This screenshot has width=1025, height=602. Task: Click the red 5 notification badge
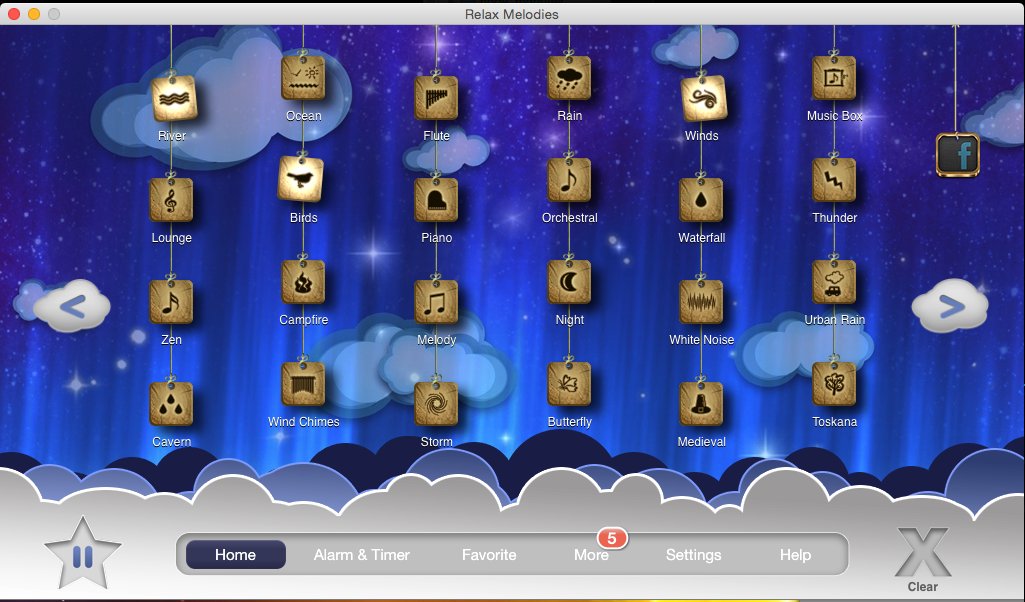(x=612, y=539)
